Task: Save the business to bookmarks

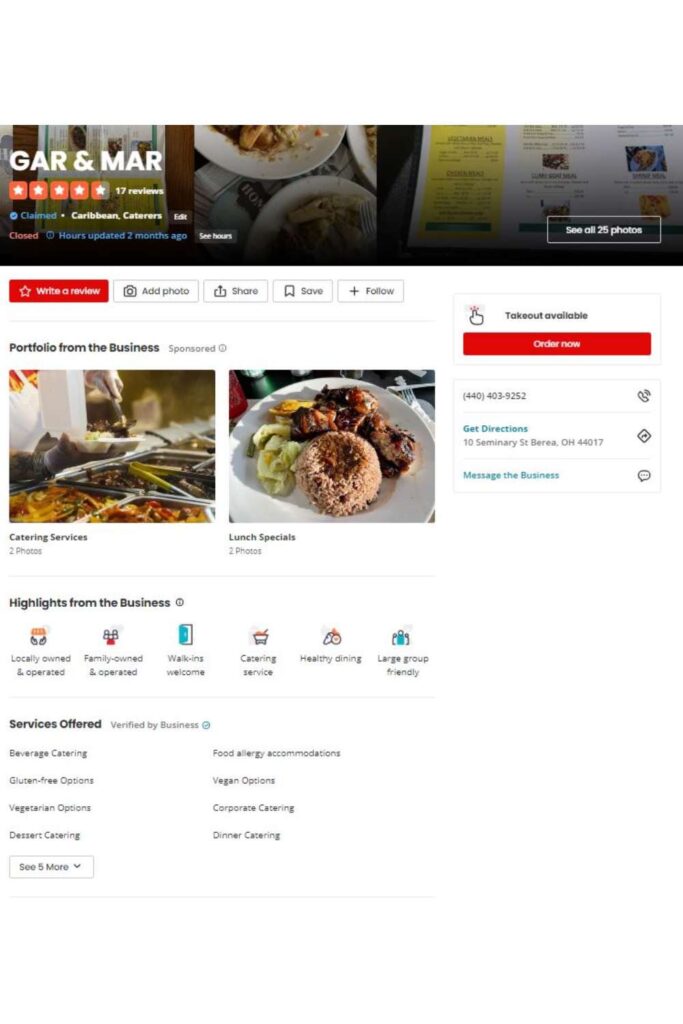Action: point(303,291)
